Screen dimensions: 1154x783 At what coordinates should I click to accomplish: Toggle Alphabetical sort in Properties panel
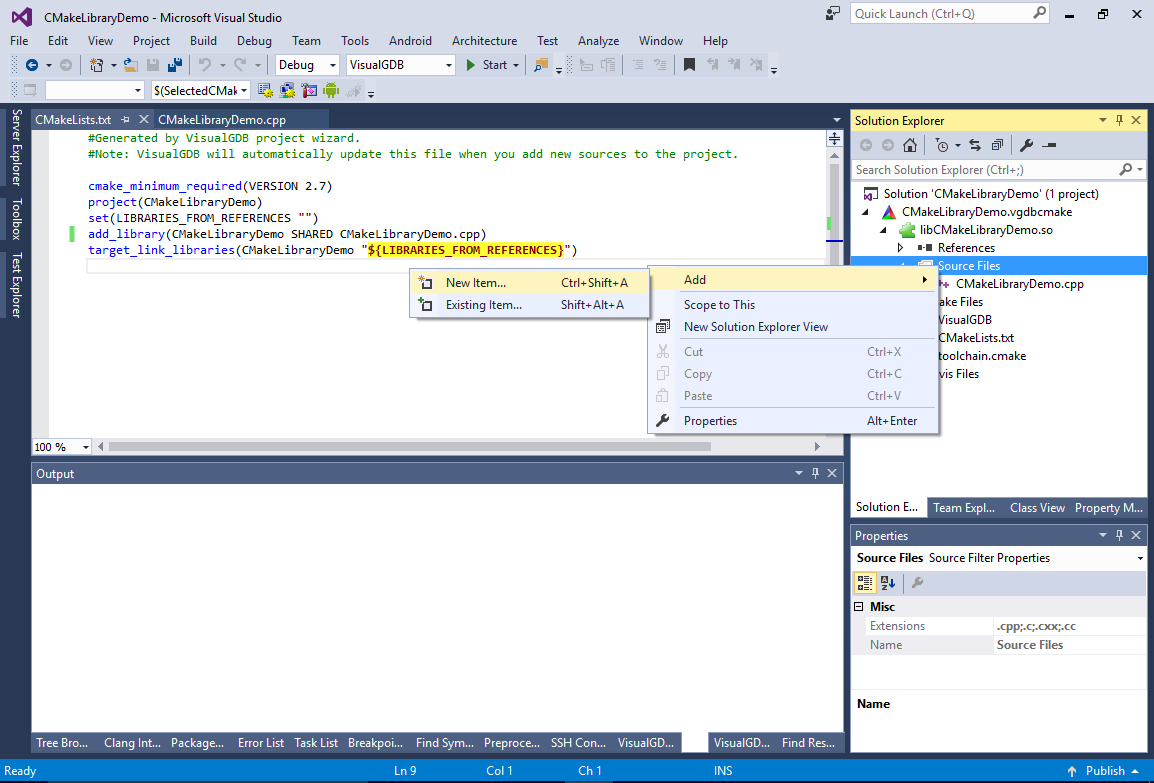(888, 583)
